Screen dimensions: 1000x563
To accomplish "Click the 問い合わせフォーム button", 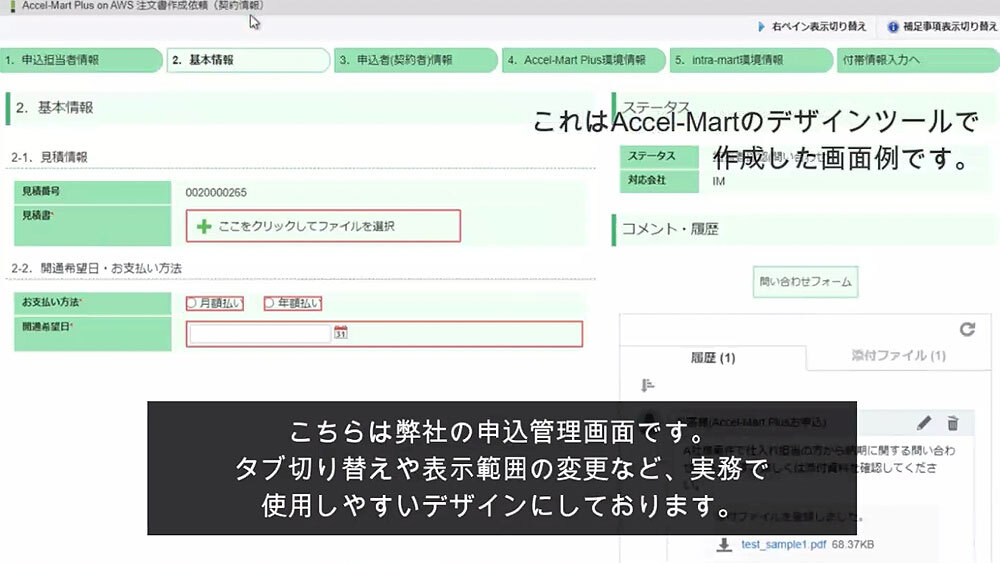I will click(805, 282).
